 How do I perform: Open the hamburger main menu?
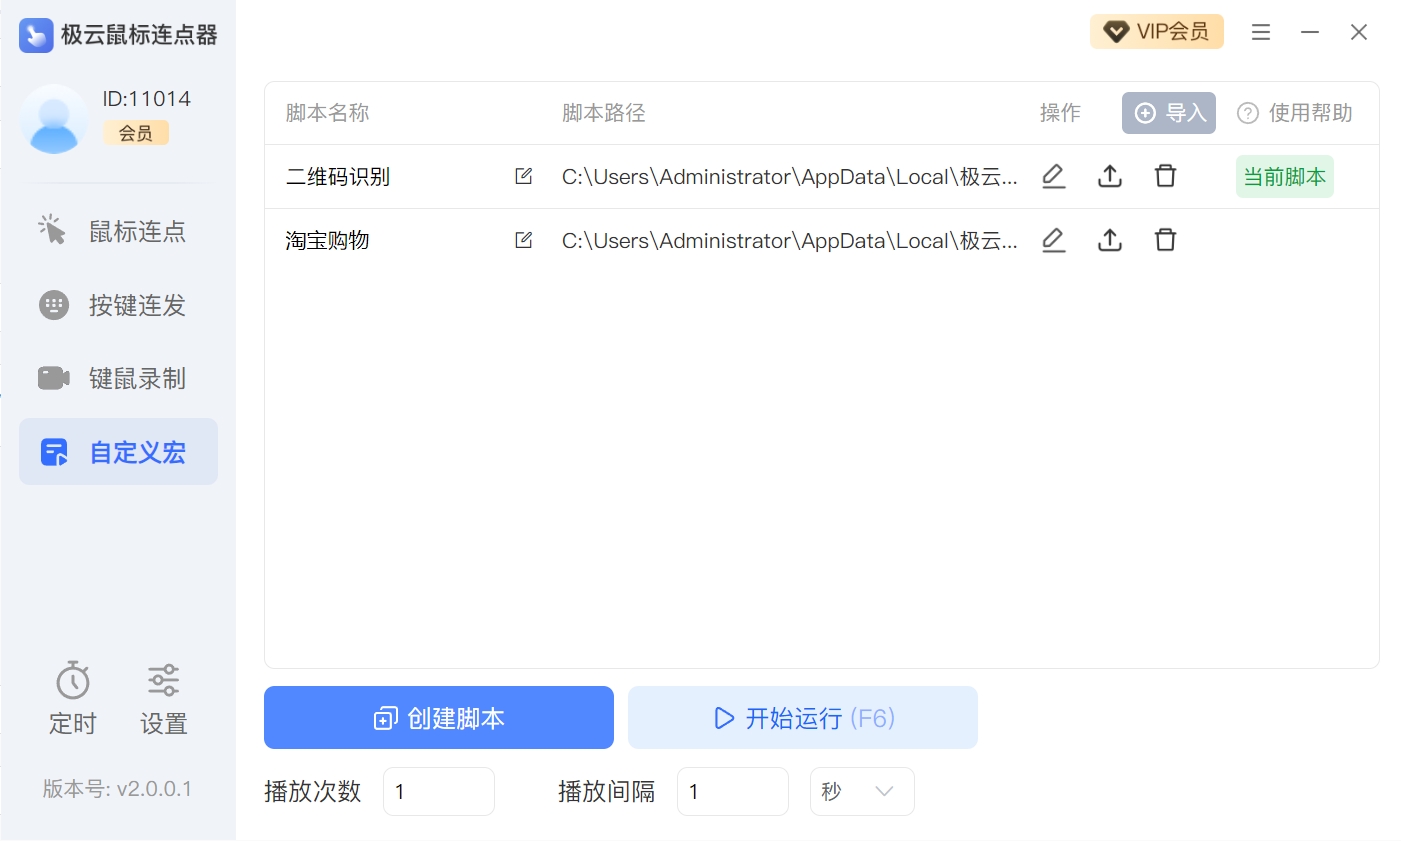1261,32
